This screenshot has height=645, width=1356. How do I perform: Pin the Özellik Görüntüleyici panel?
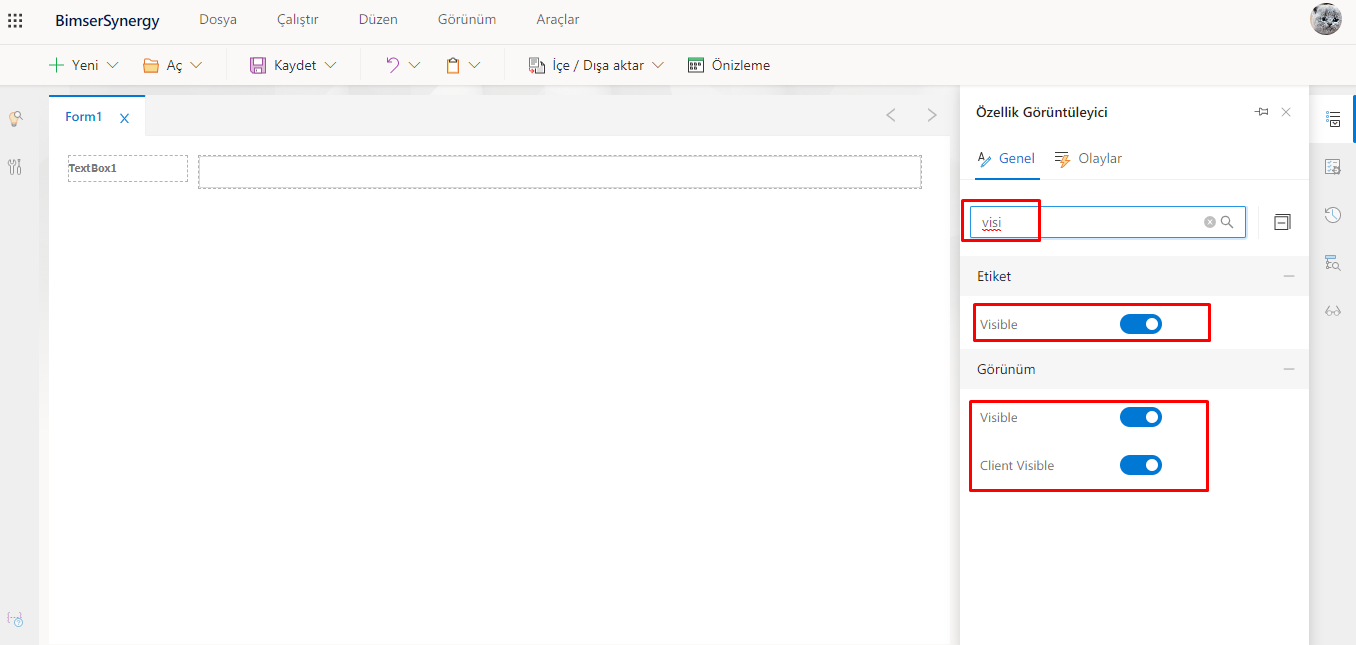pos(1261,112)
